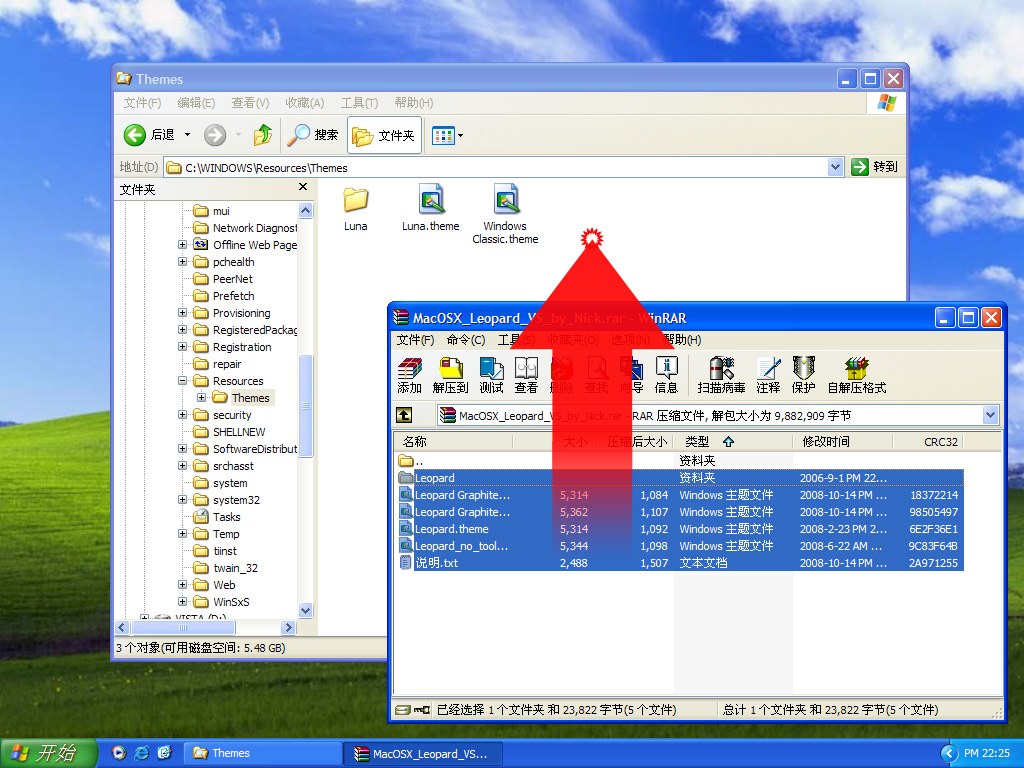
Task: Click 测试 test icon in WinRAR toolbar
Action: coord(491,376)
